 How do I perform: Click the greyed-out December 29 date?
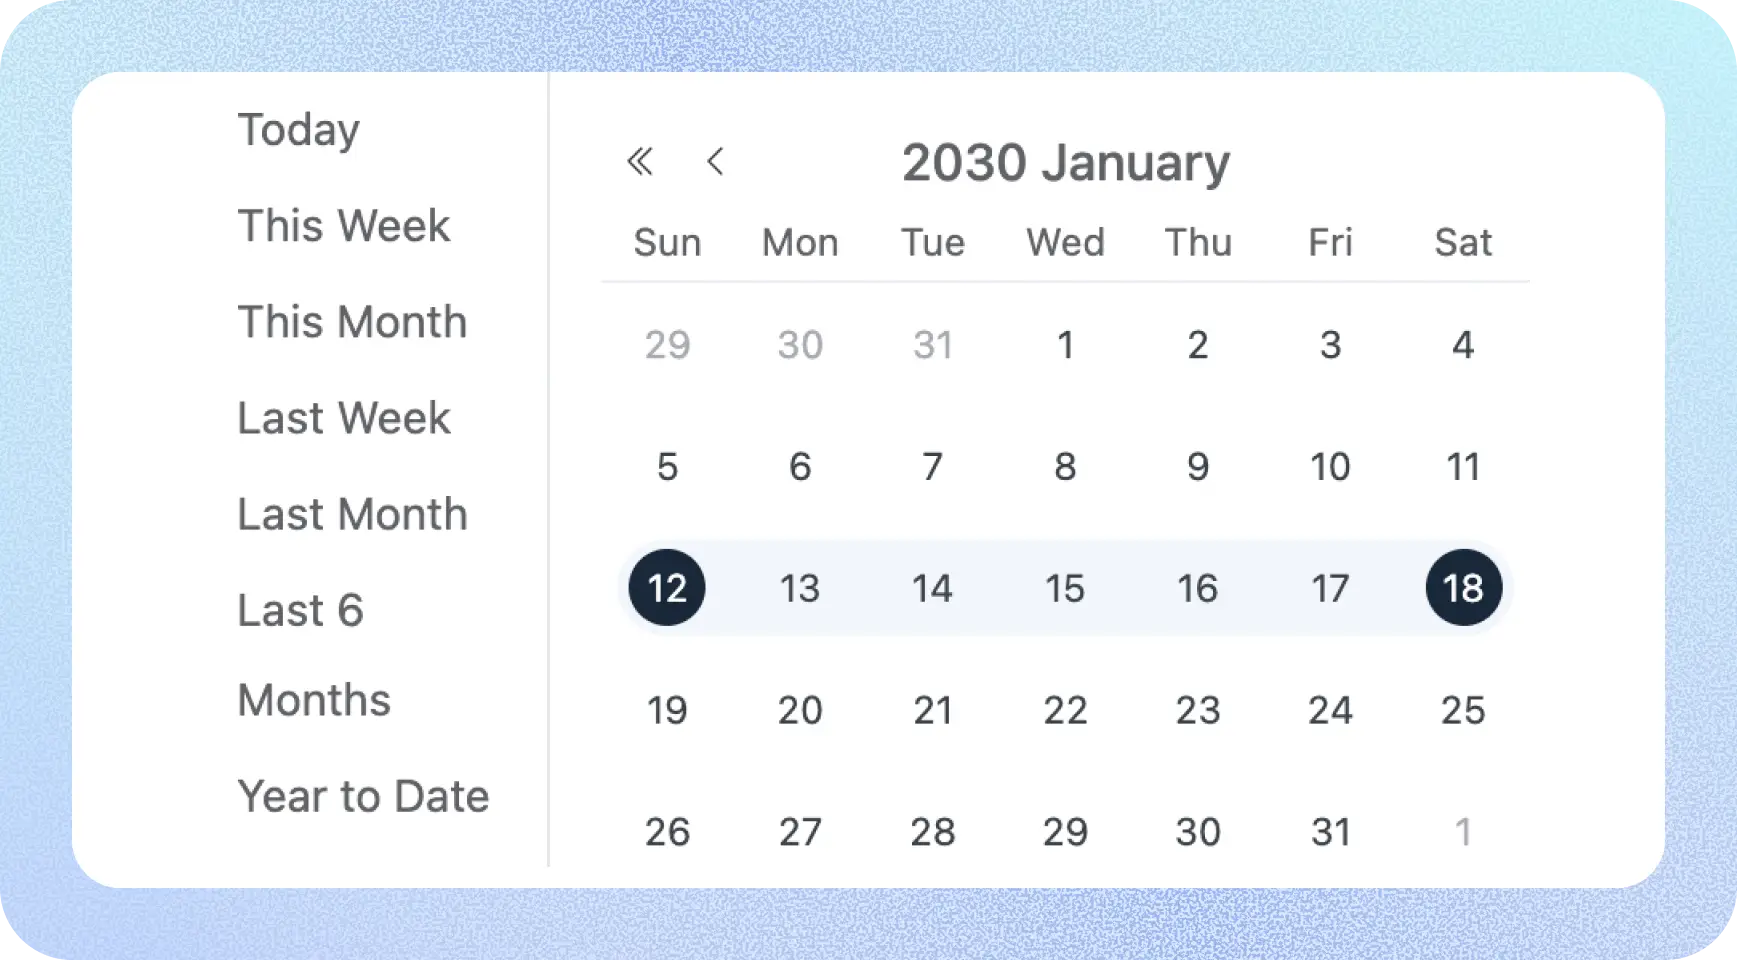[x=667, y=345]
